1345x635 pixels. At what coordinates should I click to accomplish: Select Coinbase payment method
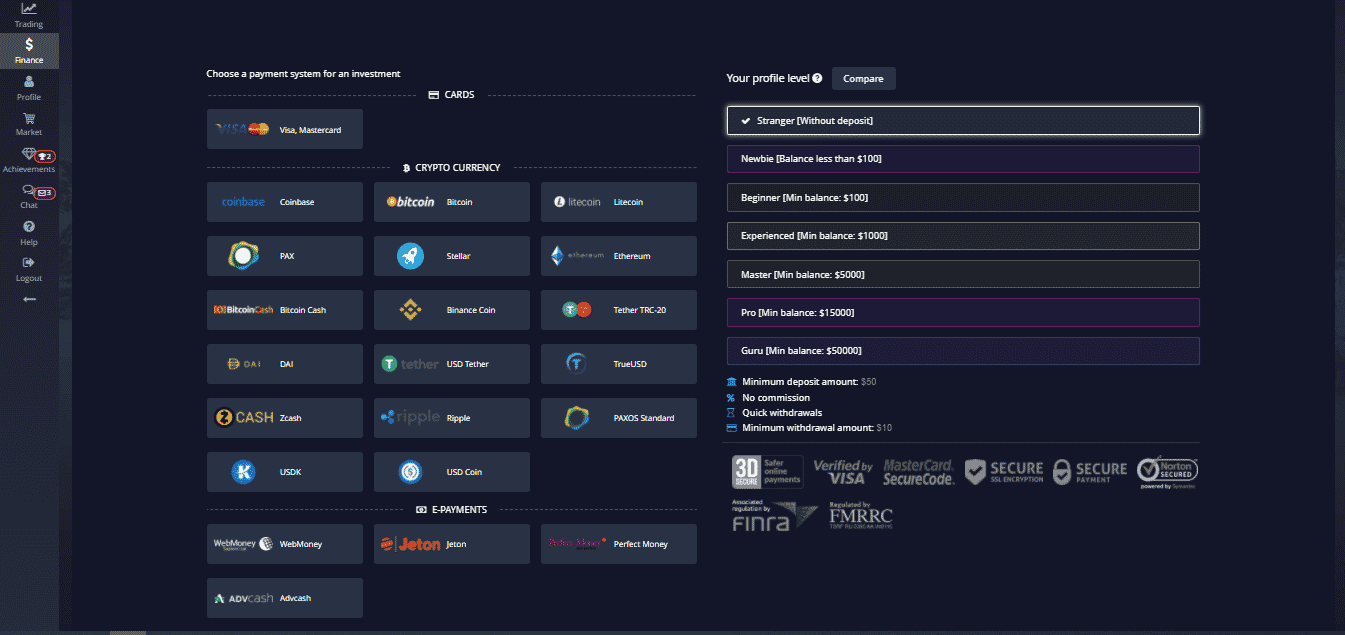click(x=285, y=202)
